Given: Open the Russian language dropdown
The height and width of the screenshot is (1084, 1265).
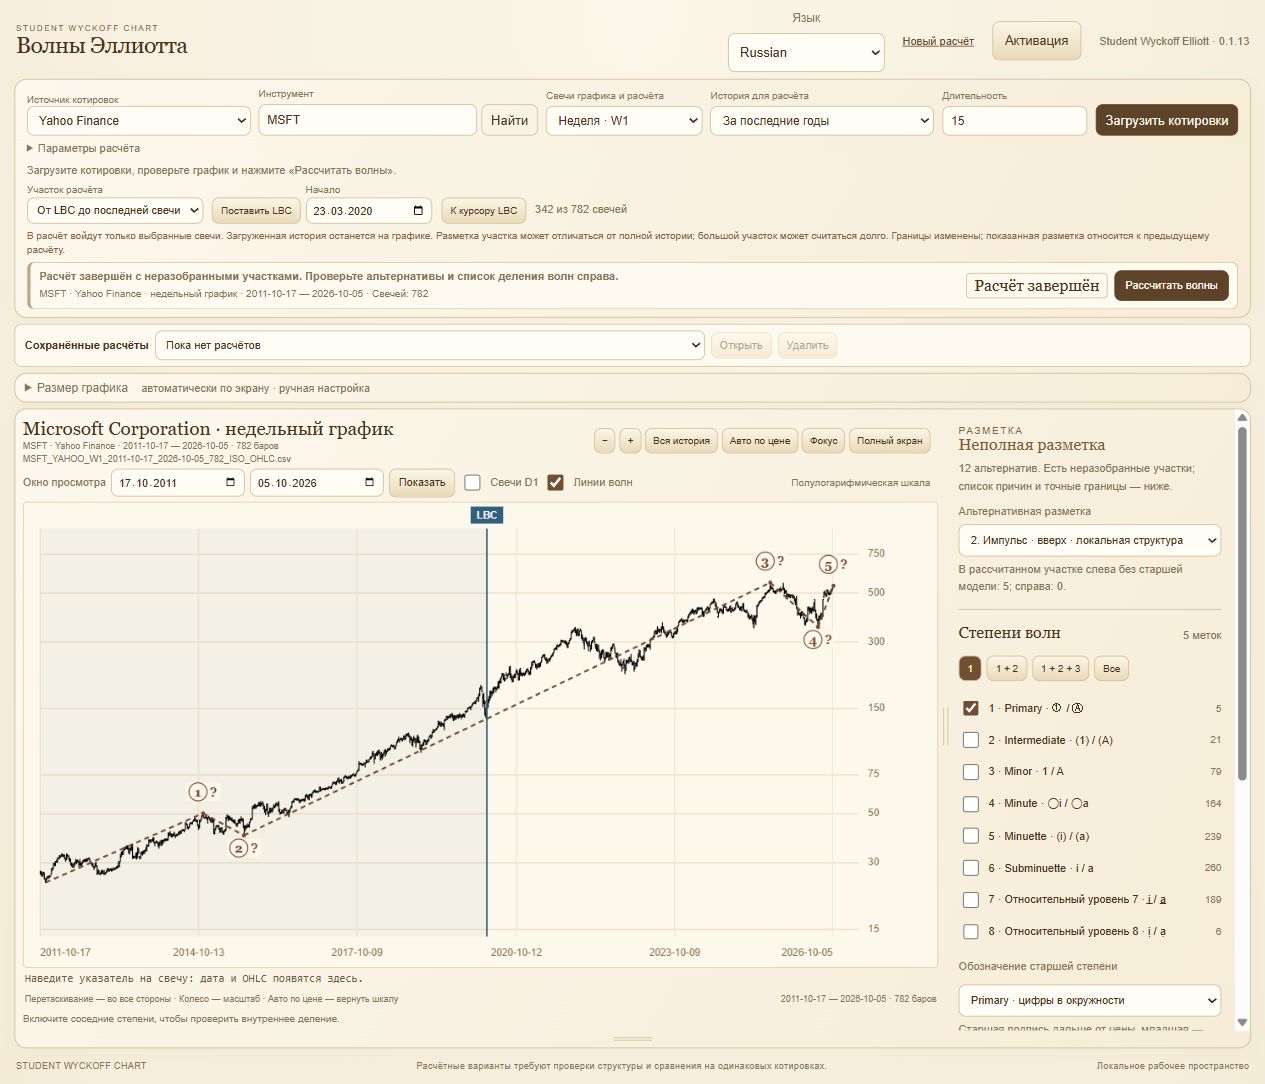Looking at the screenshot, I should pyautogui.click(x=806, y=53).
